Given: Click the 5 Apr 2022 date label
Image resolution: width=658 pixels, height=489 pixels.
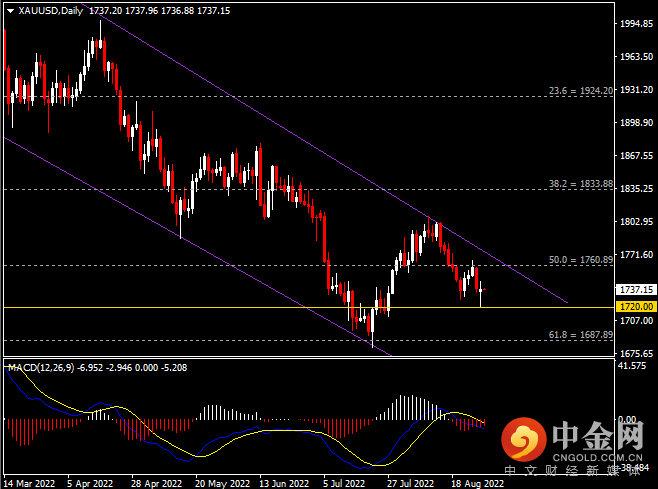Looking at the screenshot, I should [90, 484].
